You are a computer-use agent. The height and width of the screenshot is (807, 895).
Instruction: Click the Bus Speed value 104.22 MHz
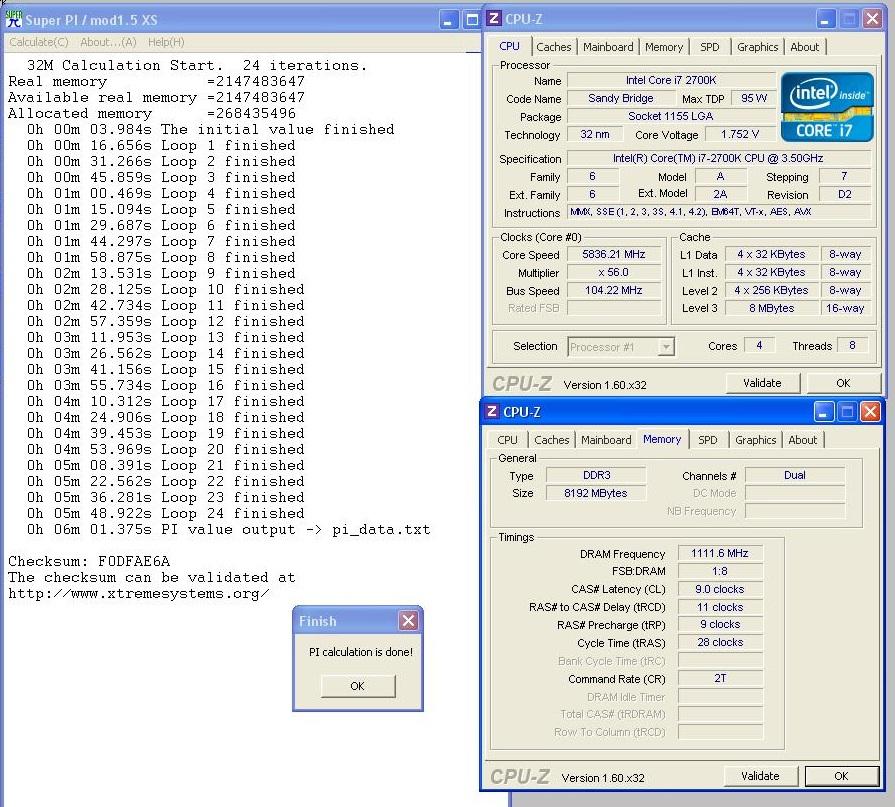614,290
